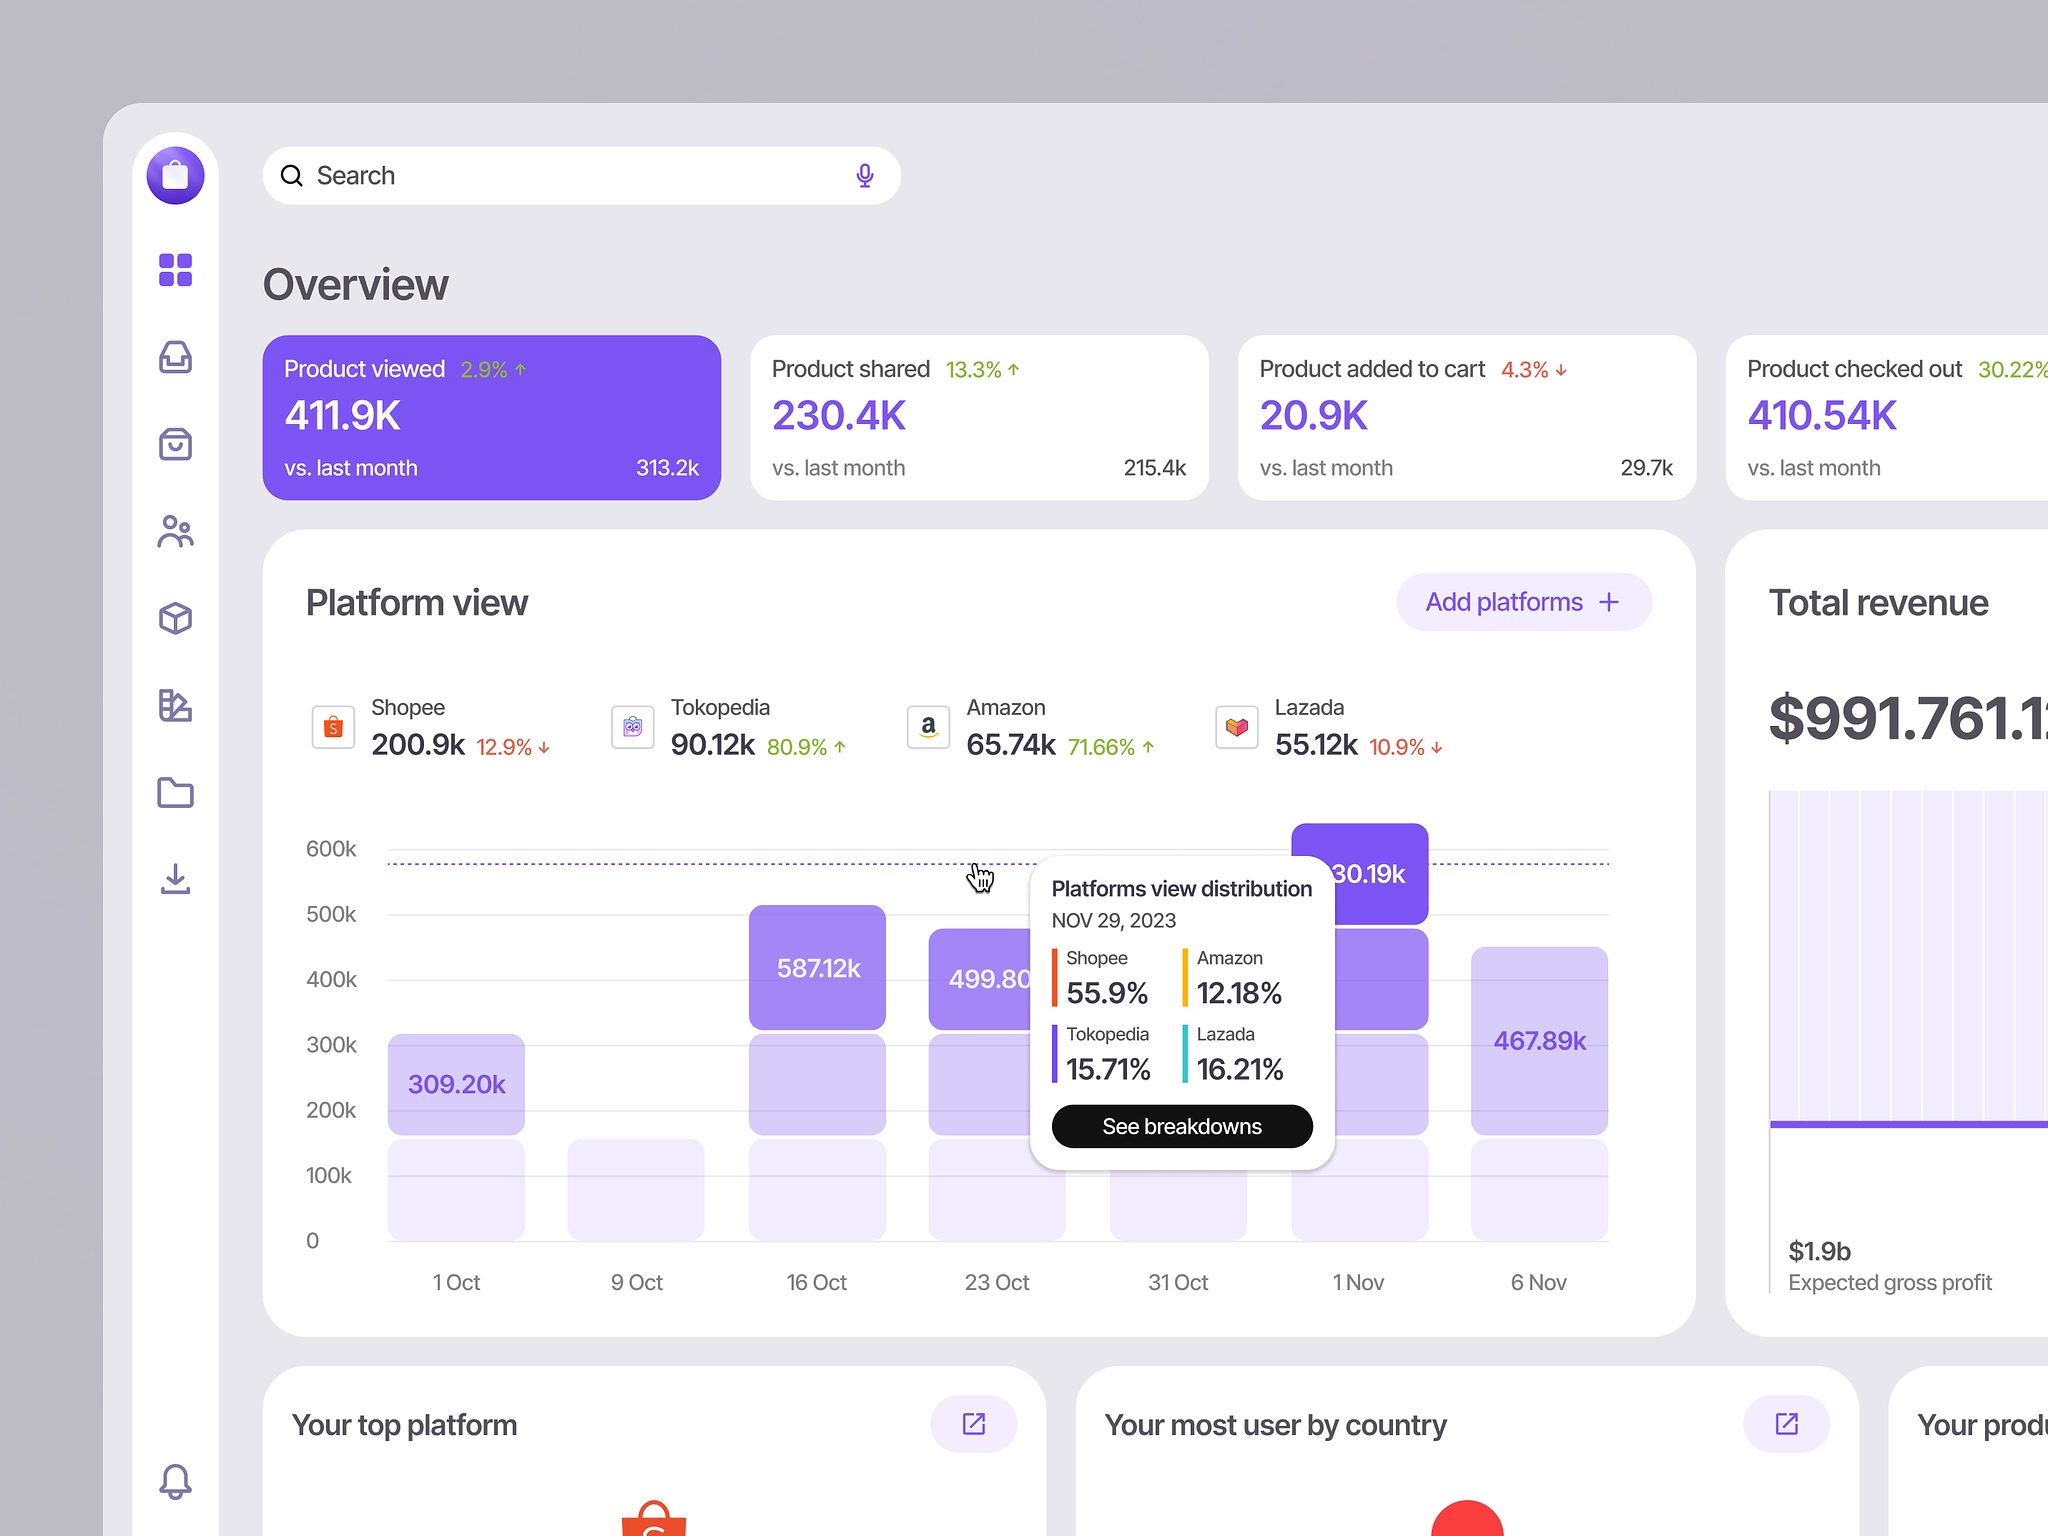Select the 3D package icon in the sidebar

(175, 618)
